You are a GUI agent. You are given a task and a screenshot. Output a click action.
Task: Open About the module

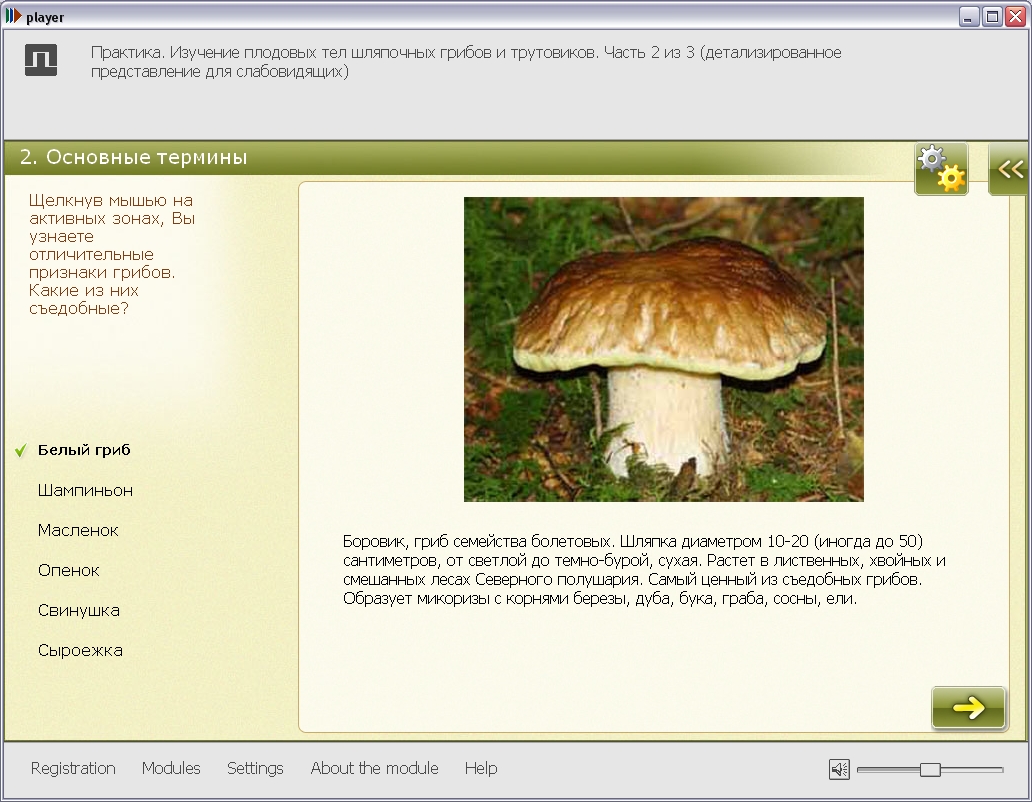point(374,768)
